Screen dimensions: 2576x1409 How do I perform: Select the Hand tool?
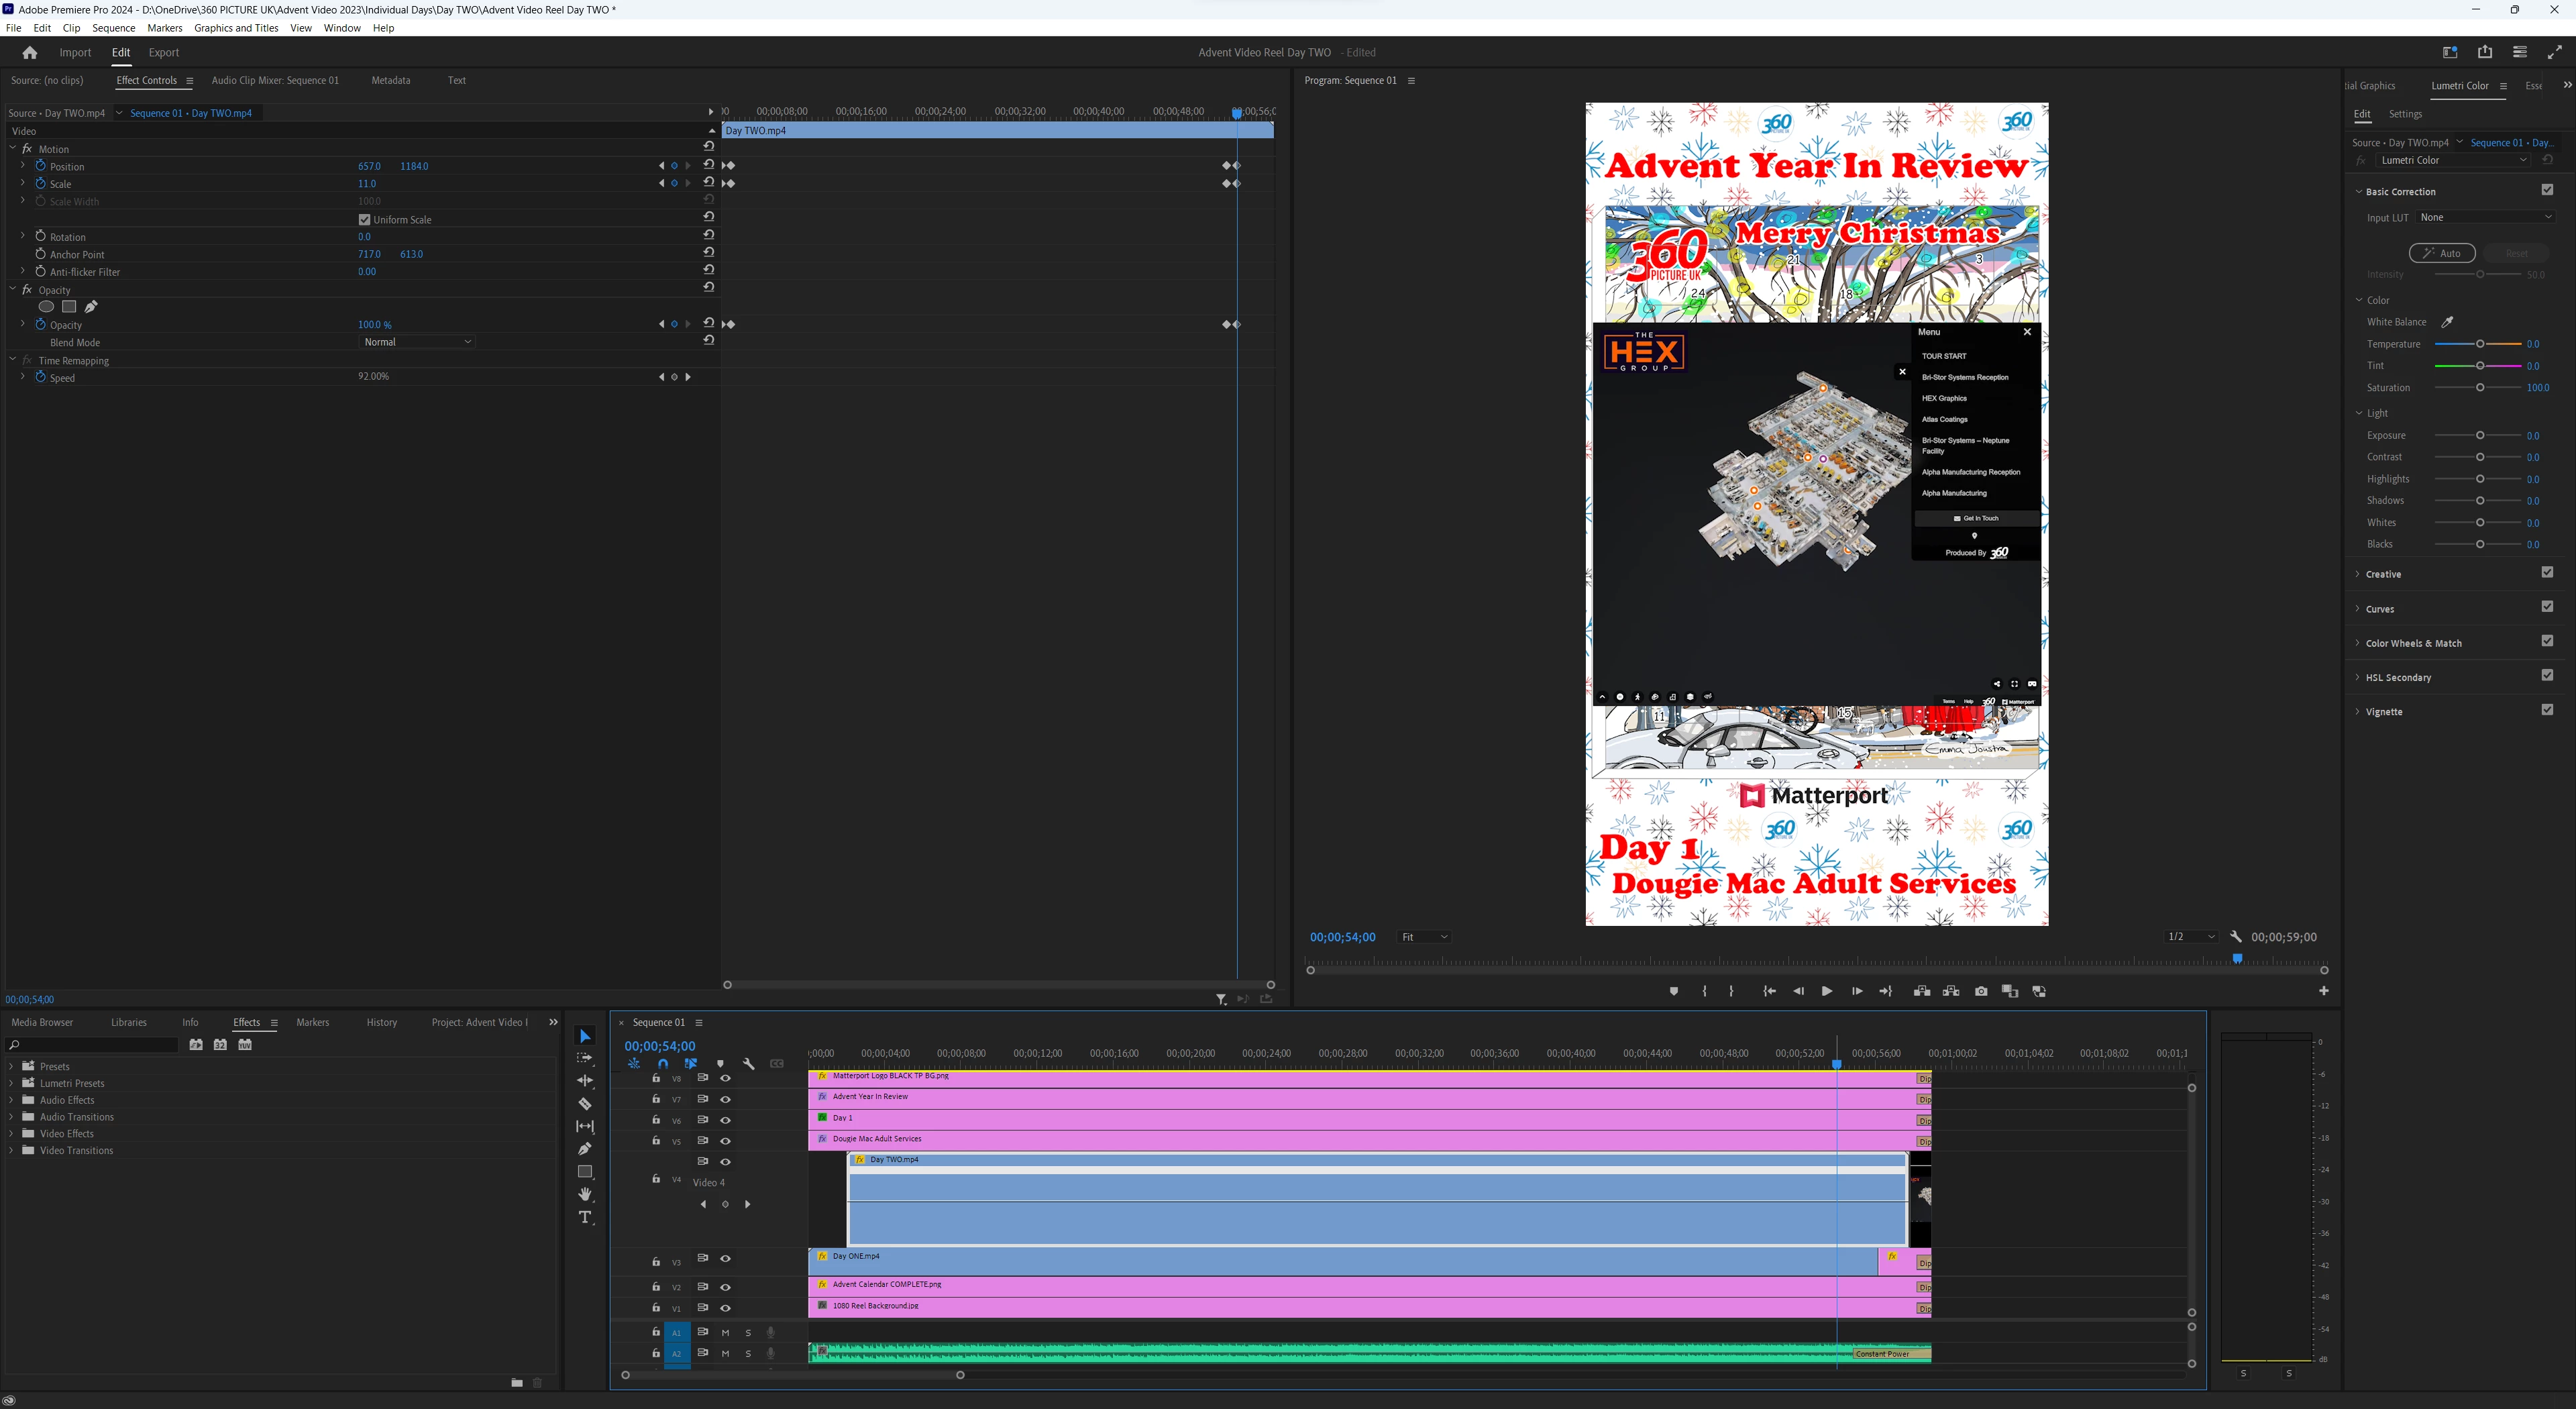[585, 1194]
